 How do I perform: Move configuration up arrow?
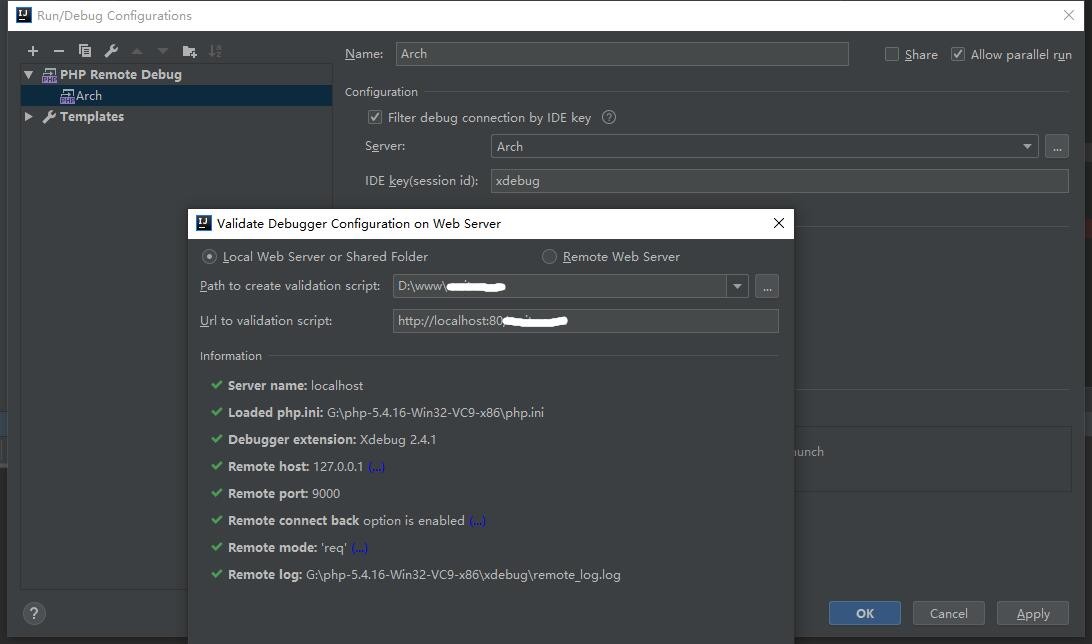click(x=137, y=51)
